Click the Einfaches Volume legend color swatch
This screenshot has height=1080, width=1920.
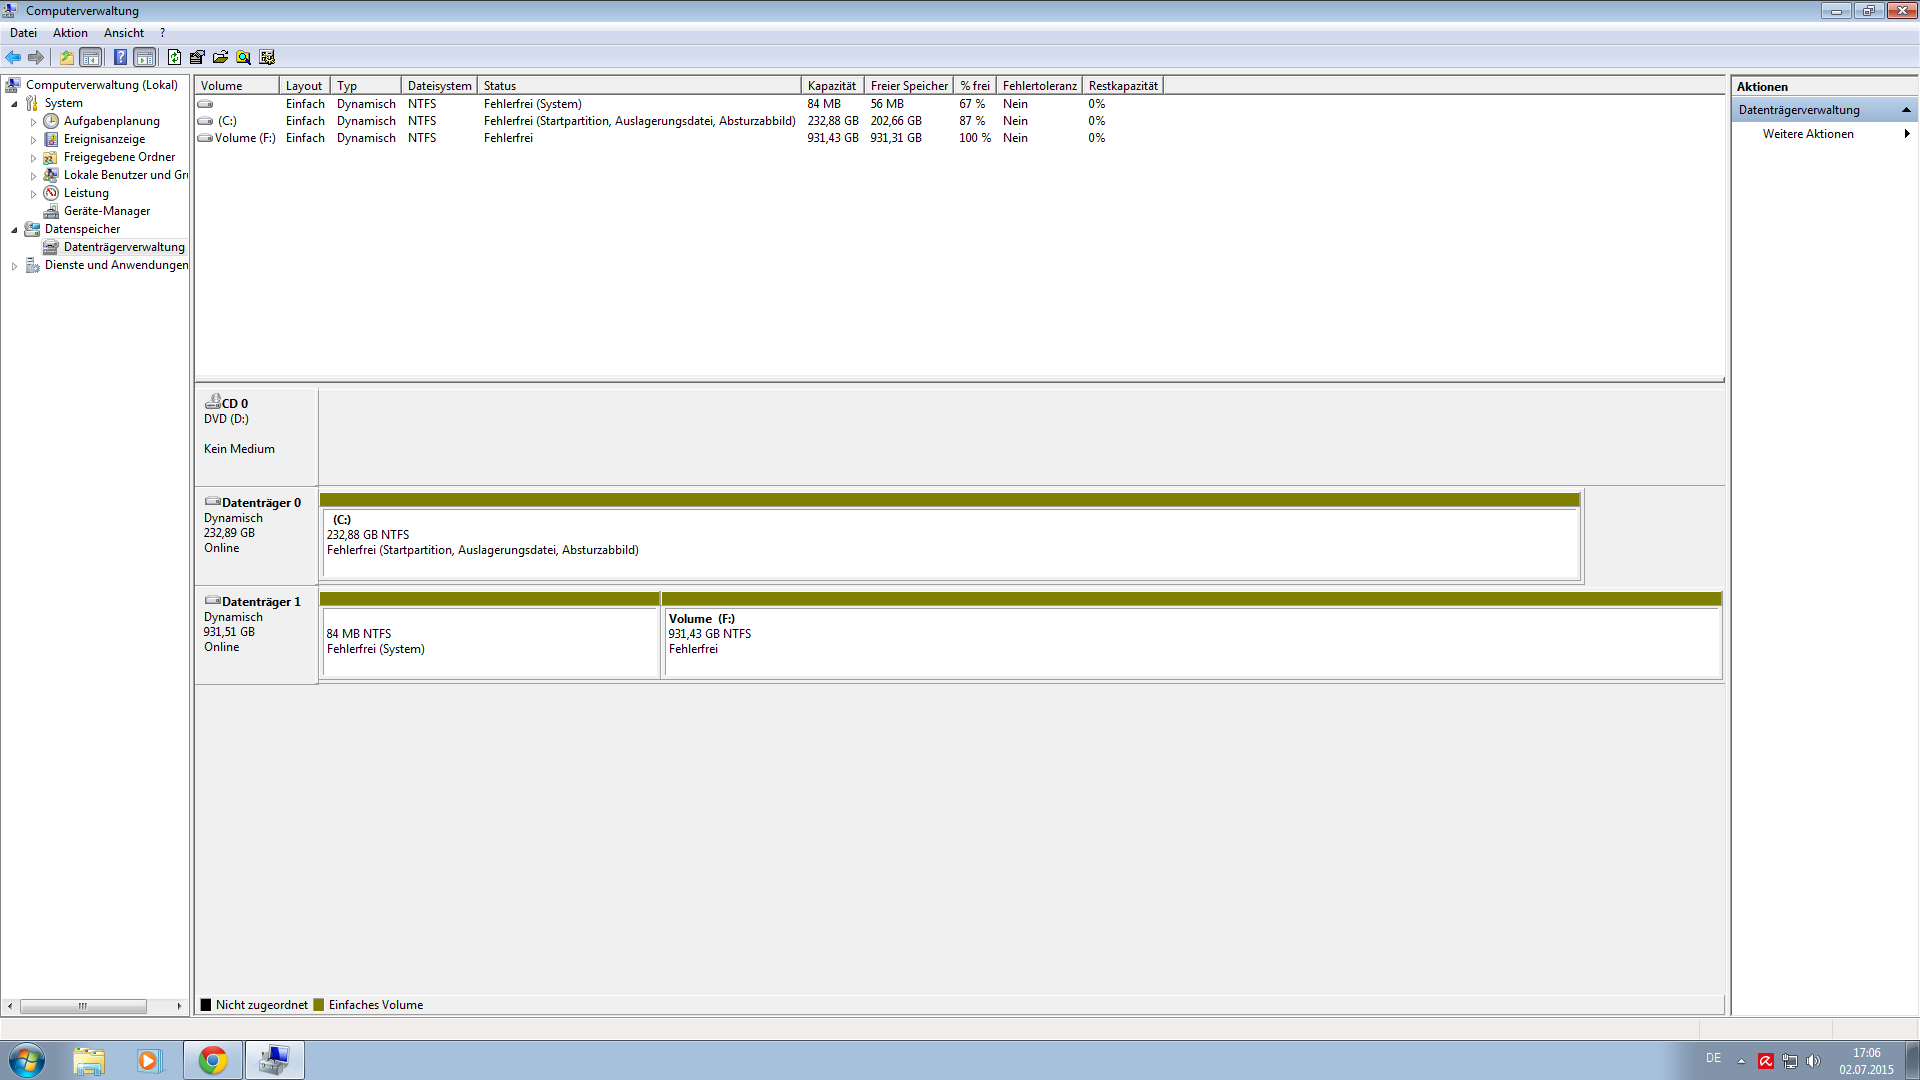point(319,1005)
